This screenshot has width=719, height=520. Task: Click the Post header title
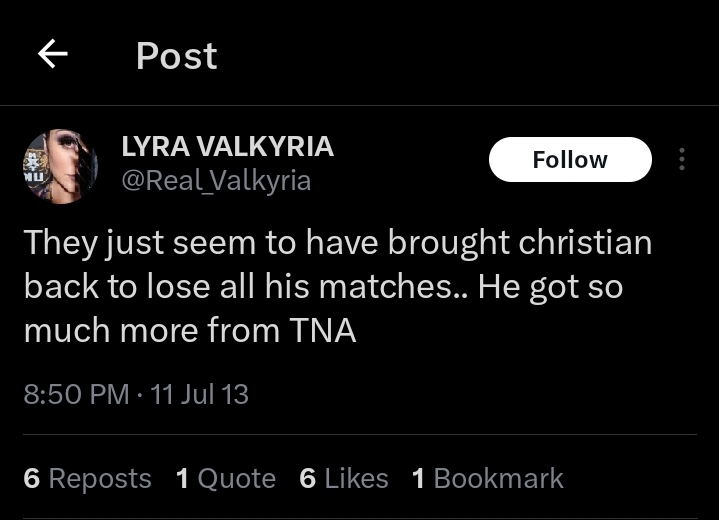[177, 56]
